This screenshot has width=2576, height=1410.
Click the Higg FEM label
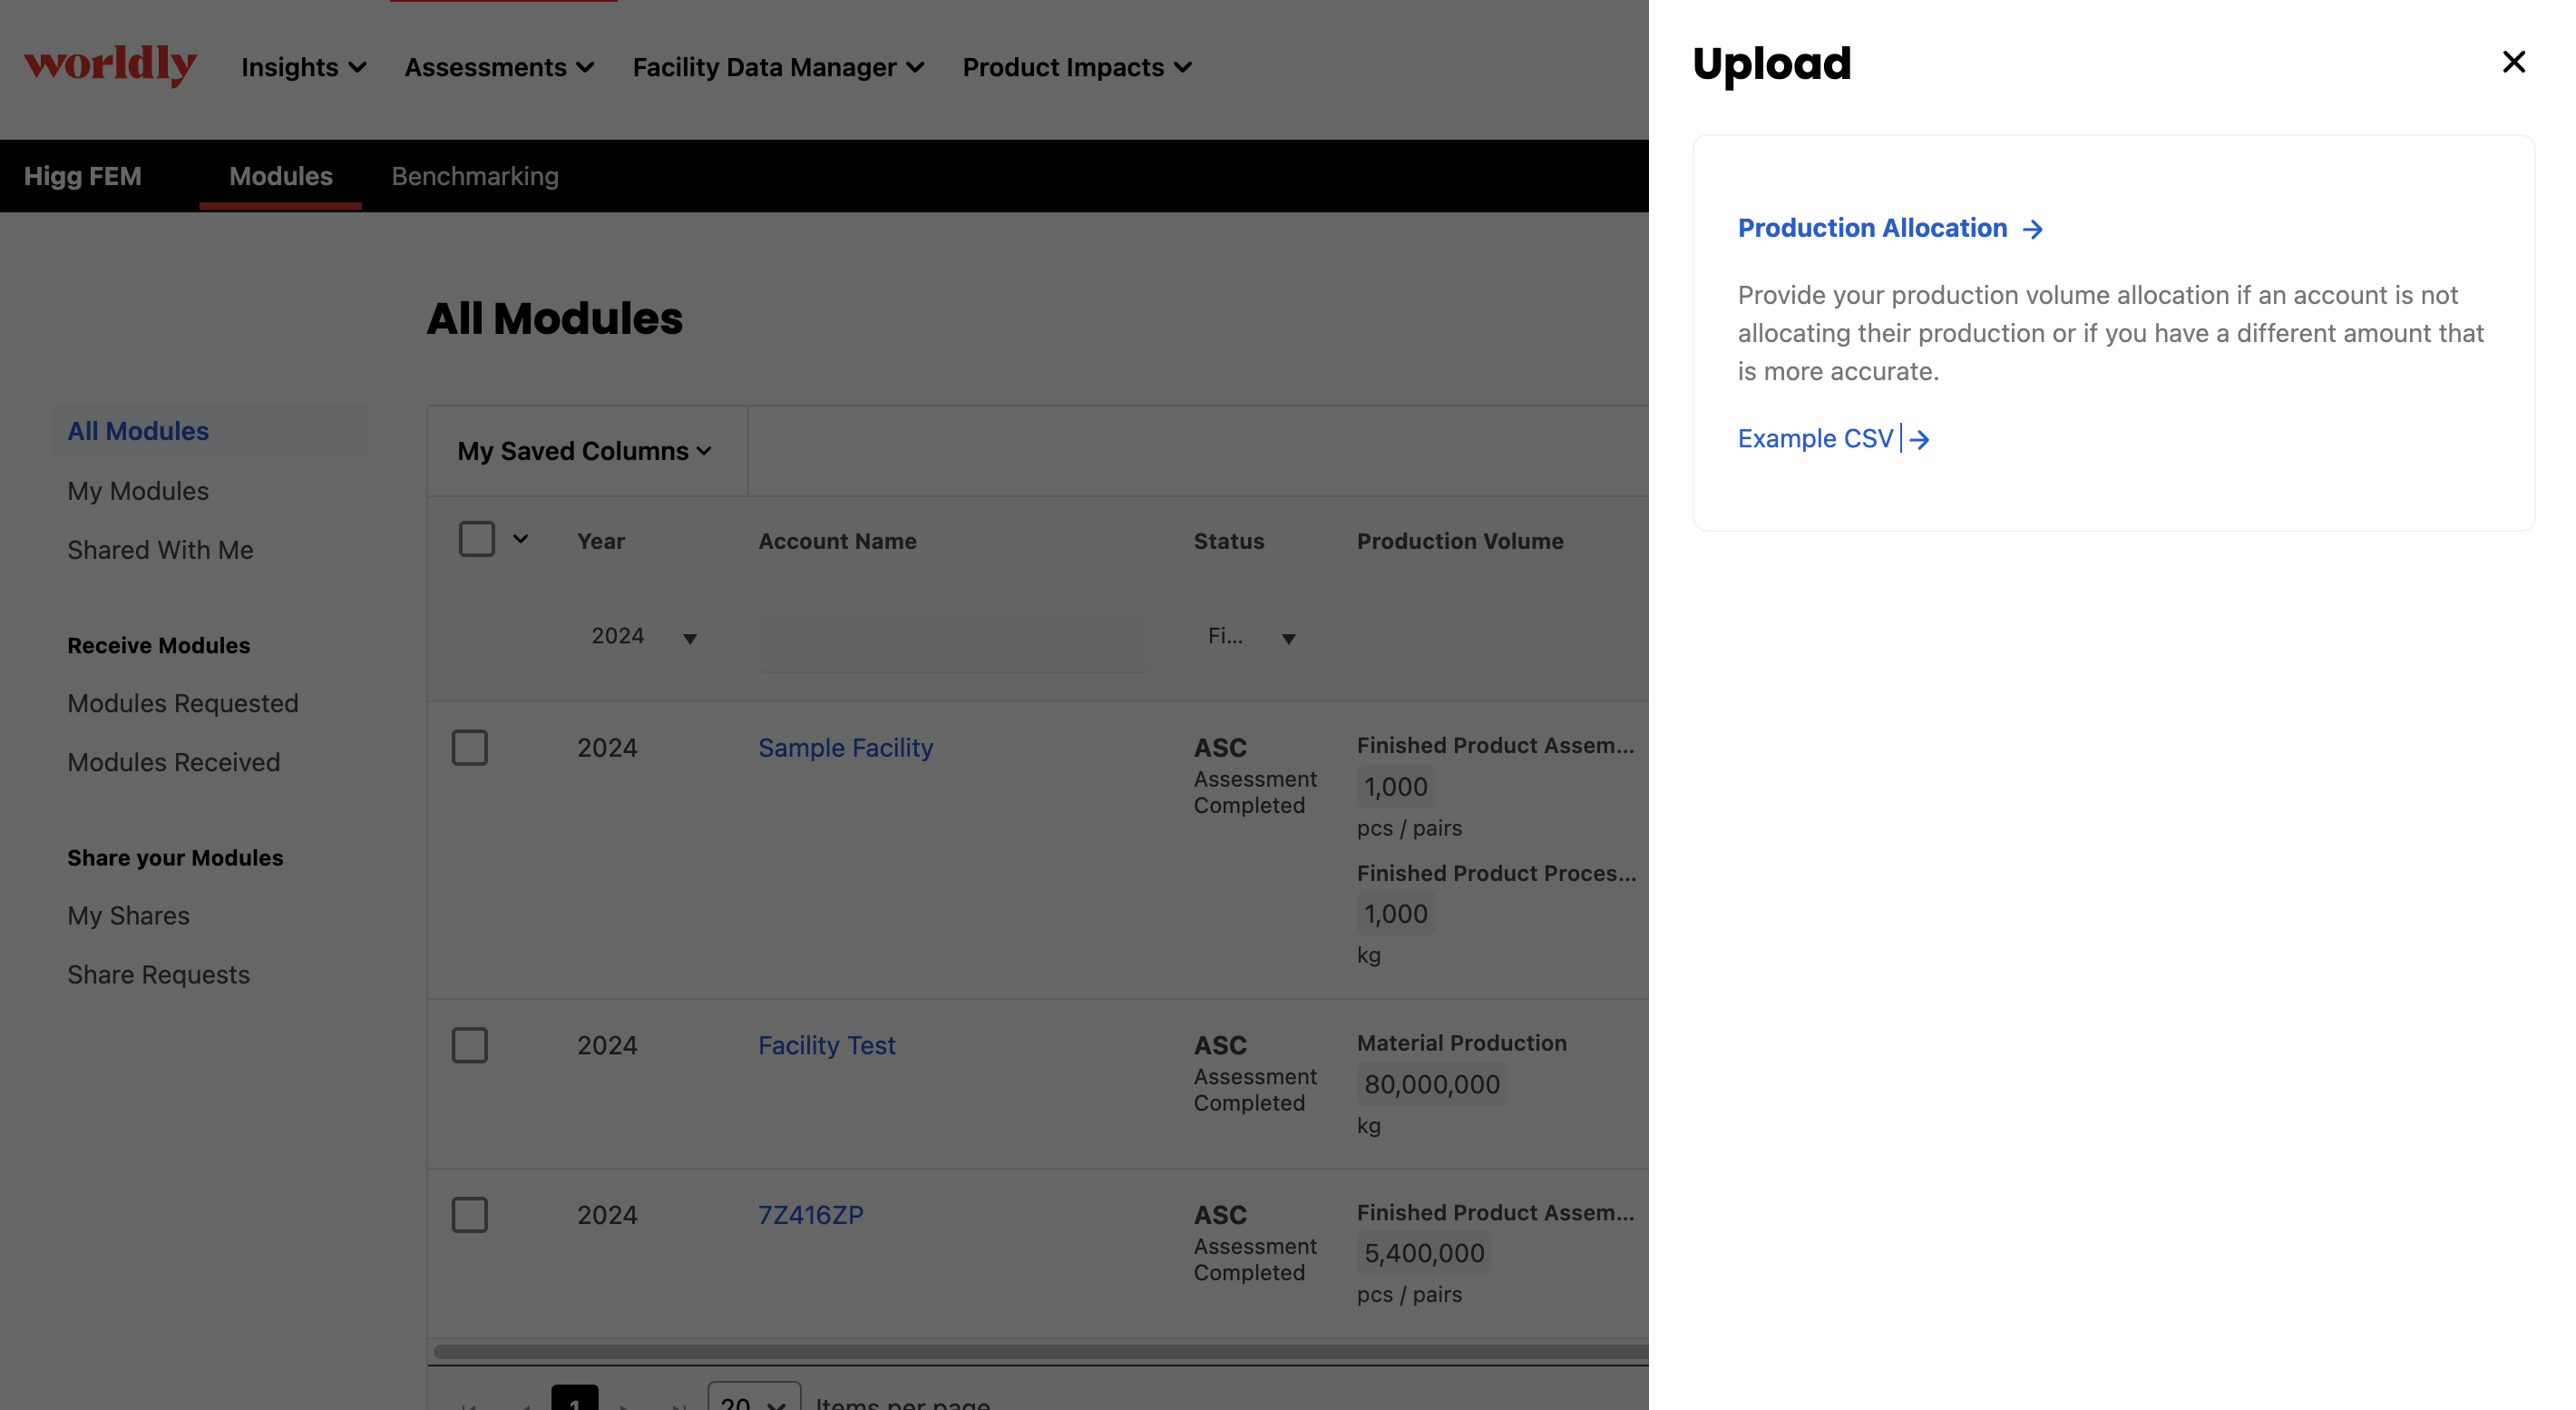pos(82,176)
